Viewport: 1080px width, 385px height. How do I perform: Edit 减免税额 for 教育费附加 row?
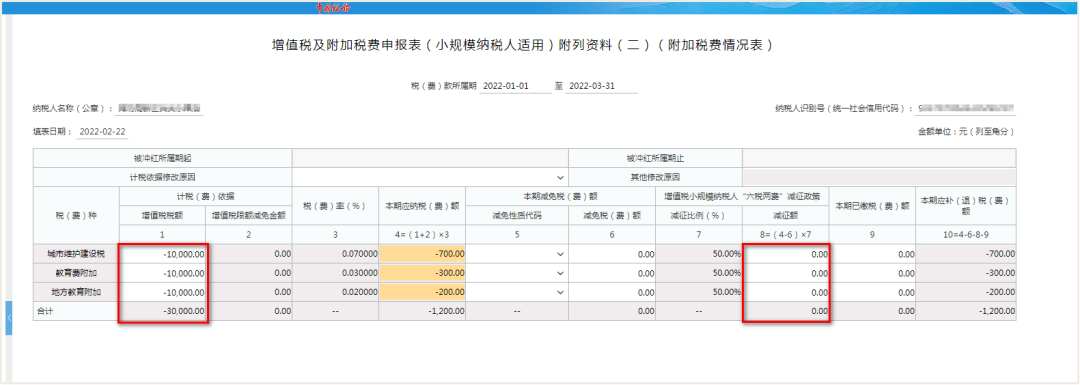[612, 273]
